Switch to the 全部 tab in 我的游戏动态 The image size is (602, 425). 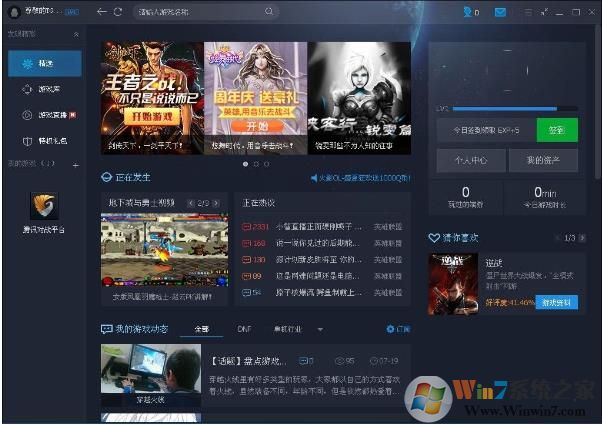click(x=202, y=329)
